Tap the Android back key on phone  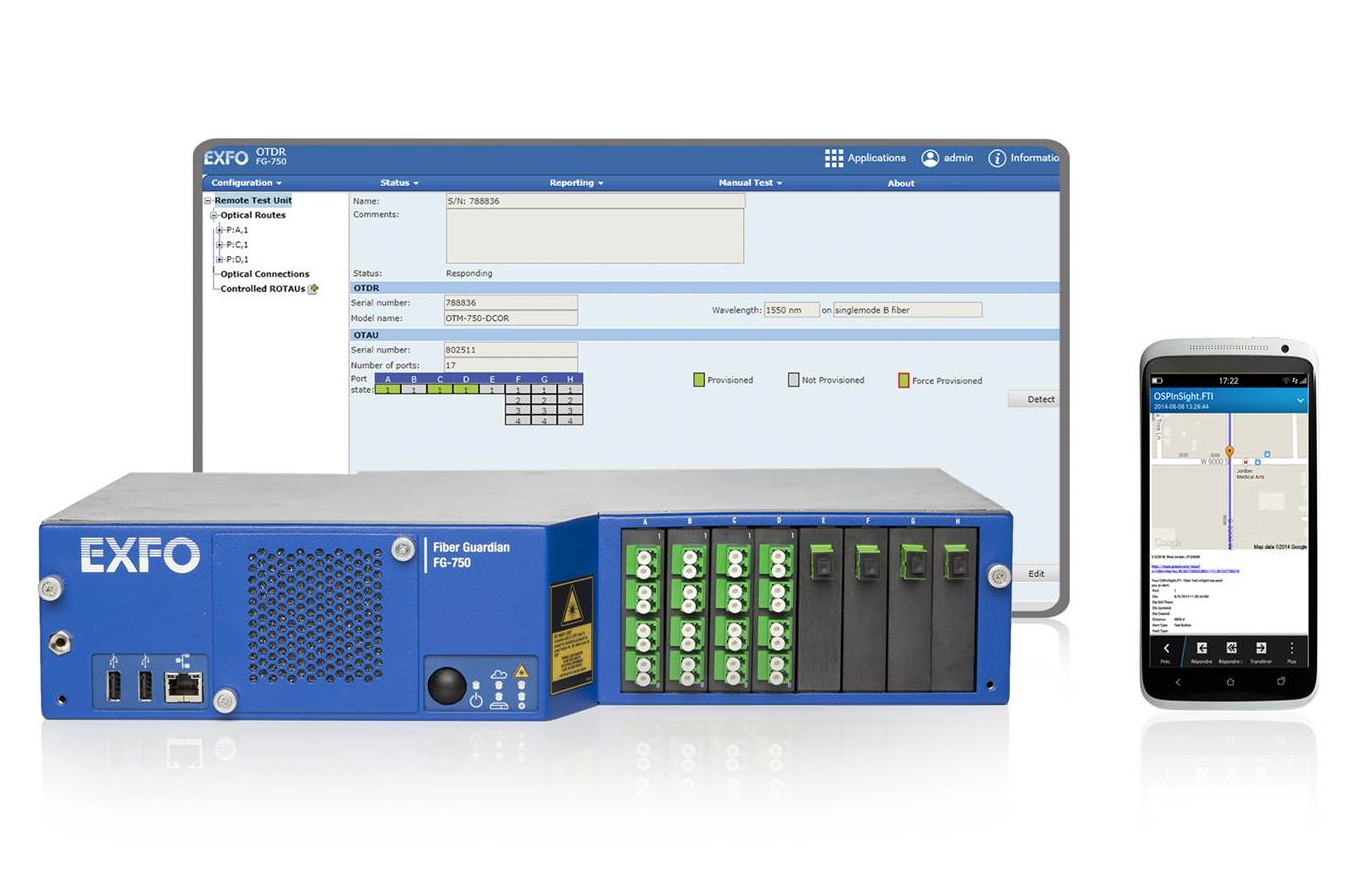pos(1178,682)
